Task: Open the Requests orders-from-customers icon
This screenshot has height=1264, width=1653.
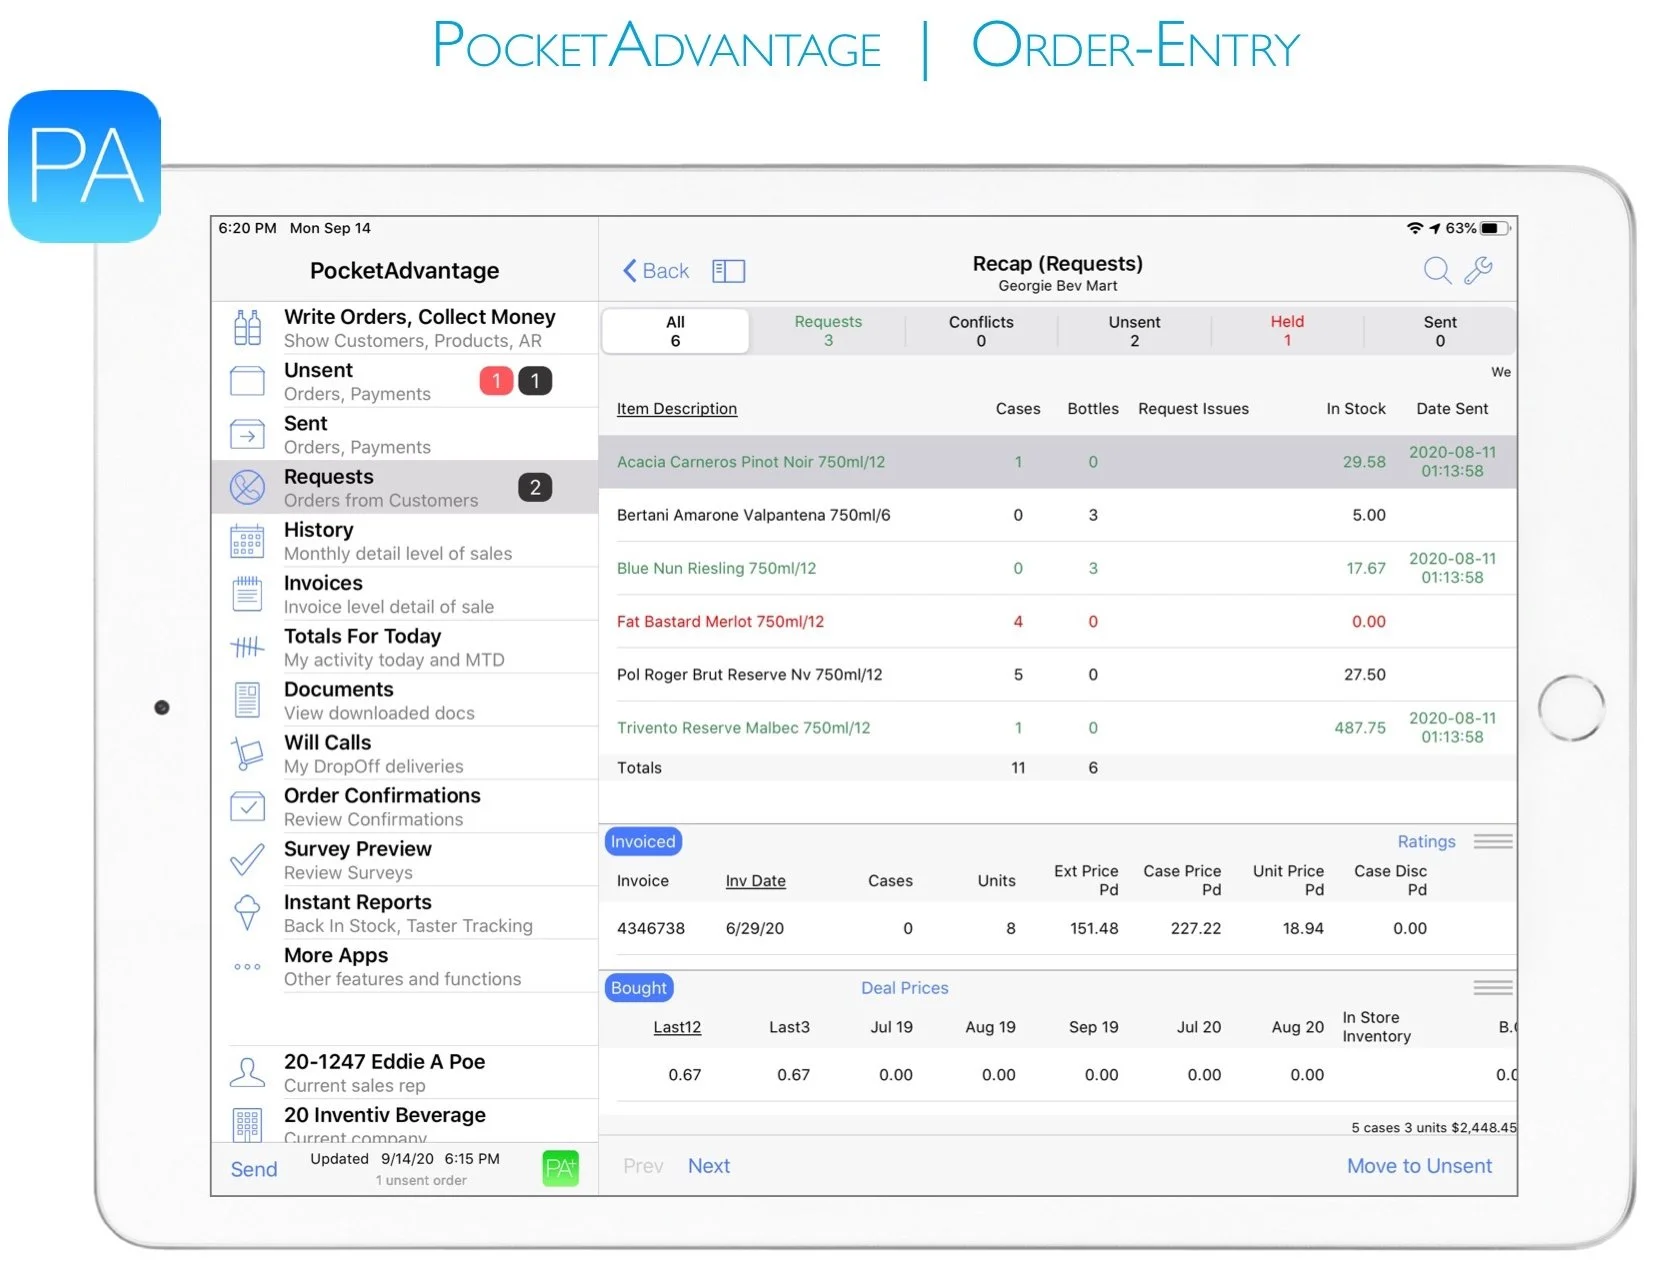Action: pyautogui.click(x=246, y=487)
